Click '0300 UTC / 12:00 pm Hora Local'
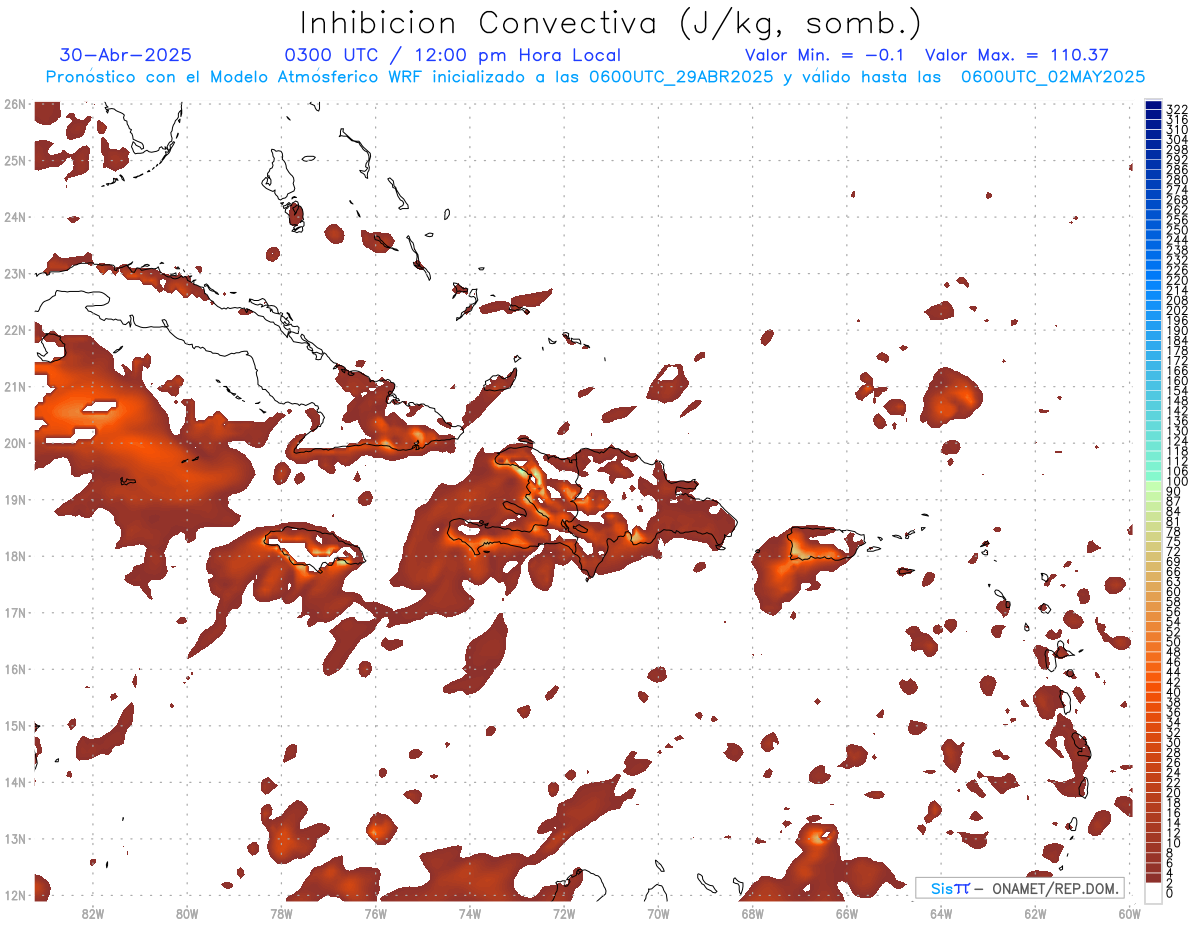The image size is (1200, 927). [x=452, y=55]
